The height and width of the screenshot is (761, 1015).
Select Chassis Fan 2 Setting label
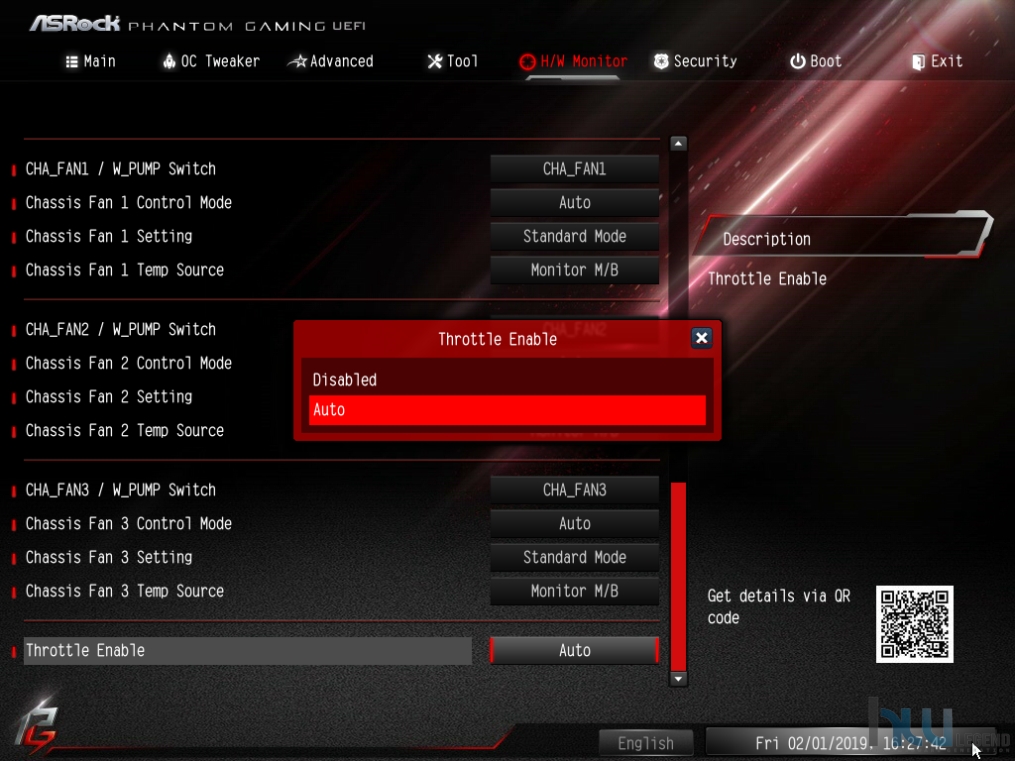[x=109, y=397]
